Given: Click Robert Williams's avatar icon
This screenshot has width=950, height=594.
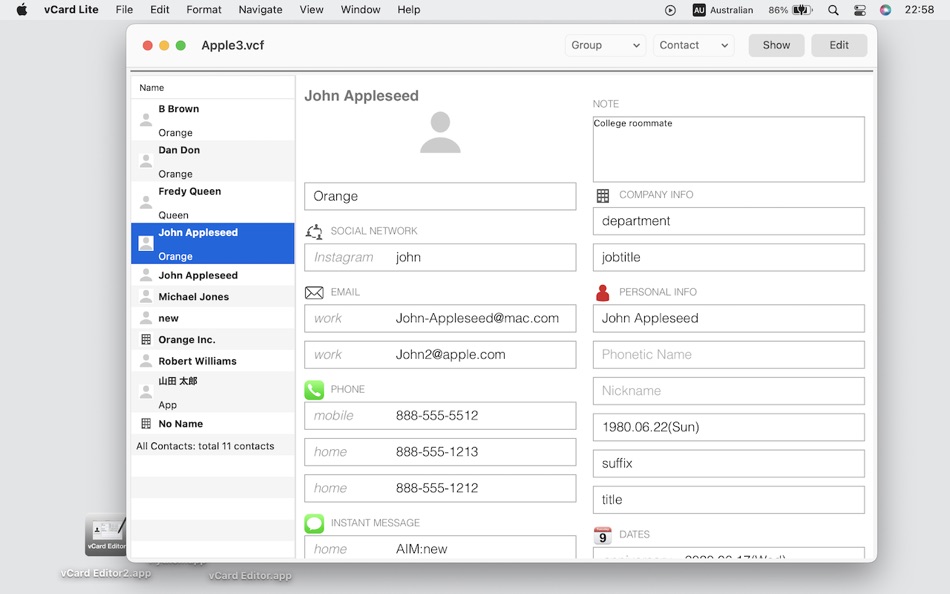Looking at the screenshot, I should pos(146,361).
